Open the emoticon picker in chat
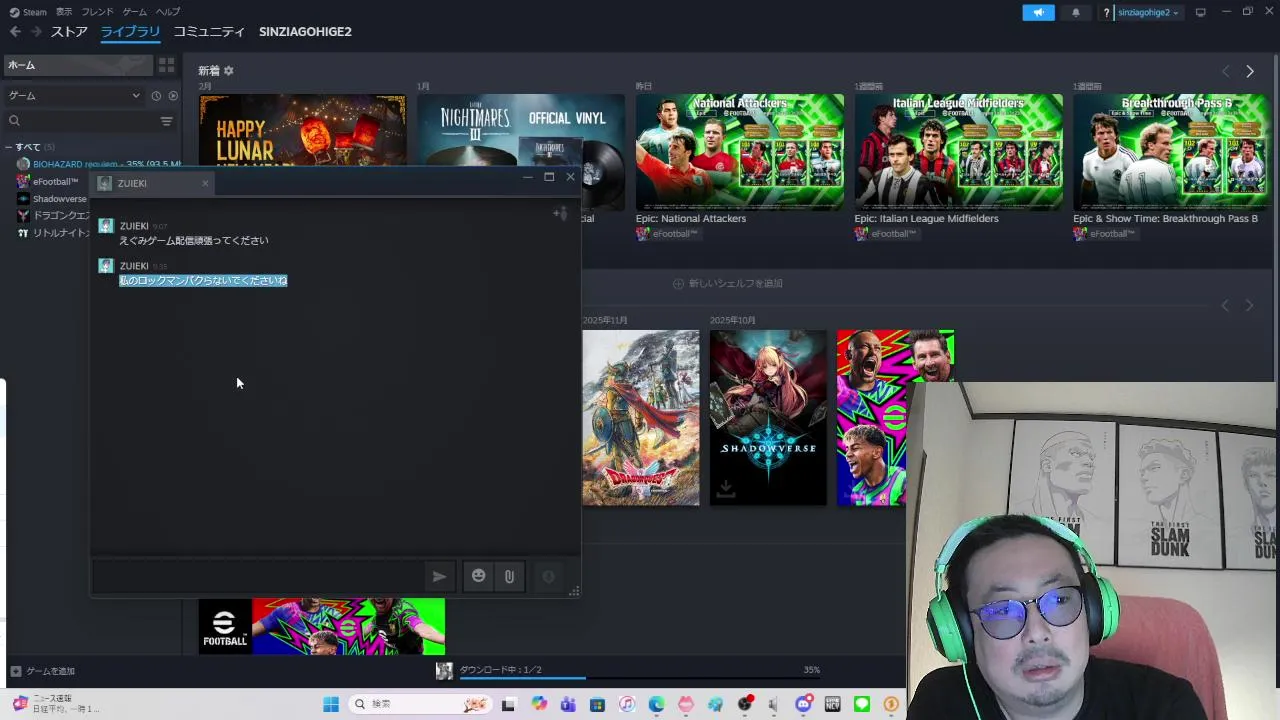 point(479,576)
